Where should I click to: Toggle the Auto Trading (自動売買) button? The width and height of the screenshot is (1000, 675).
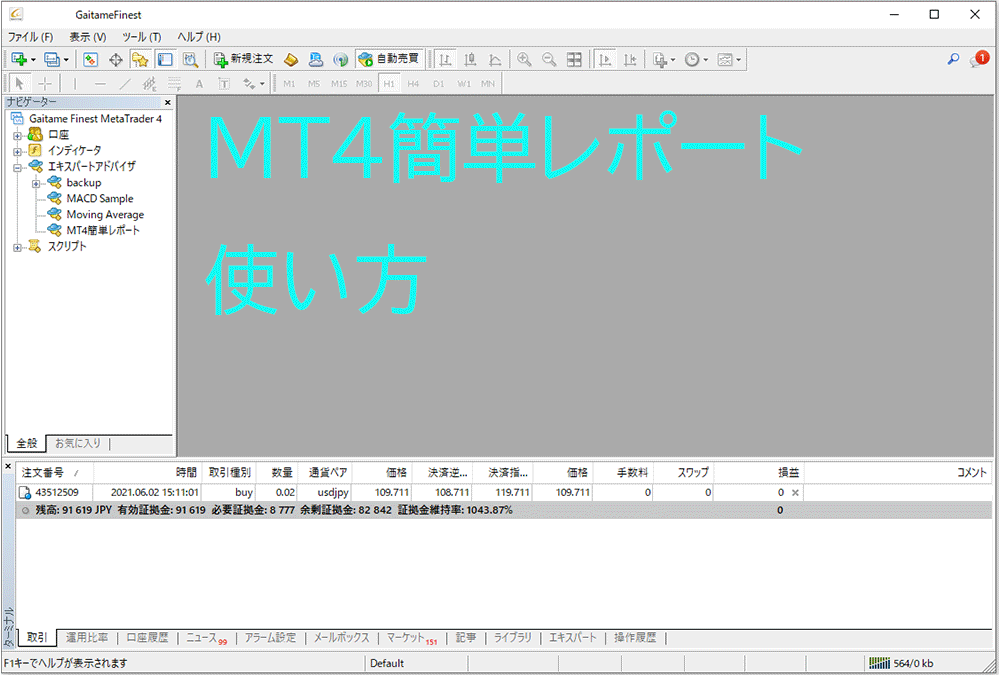(x=389, y=60)
